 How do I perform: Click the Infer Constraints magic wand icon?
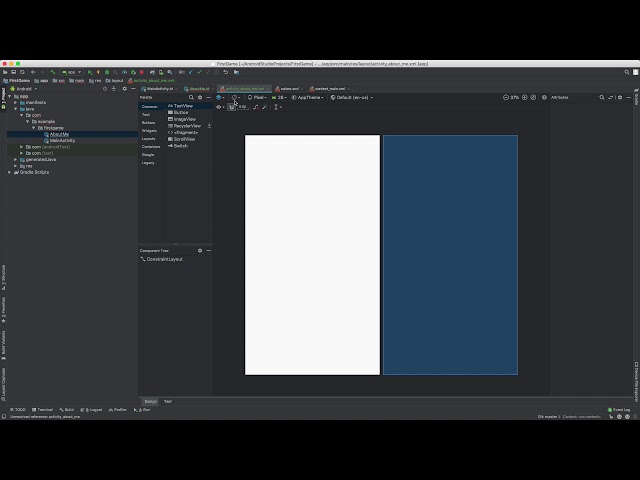(x=264, y=107)
